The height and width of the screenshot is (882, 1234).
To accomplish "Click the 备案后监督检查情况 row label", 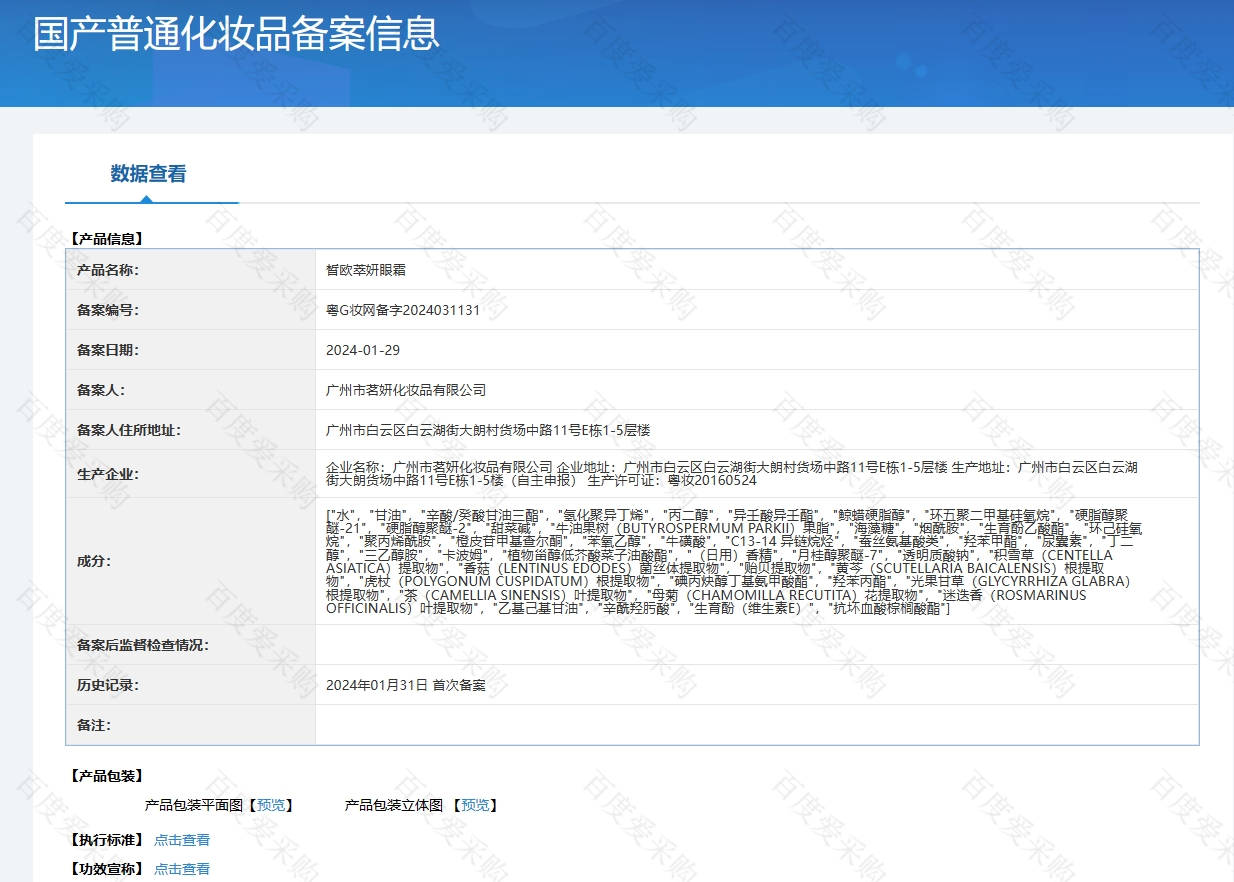I will (143, 645).
